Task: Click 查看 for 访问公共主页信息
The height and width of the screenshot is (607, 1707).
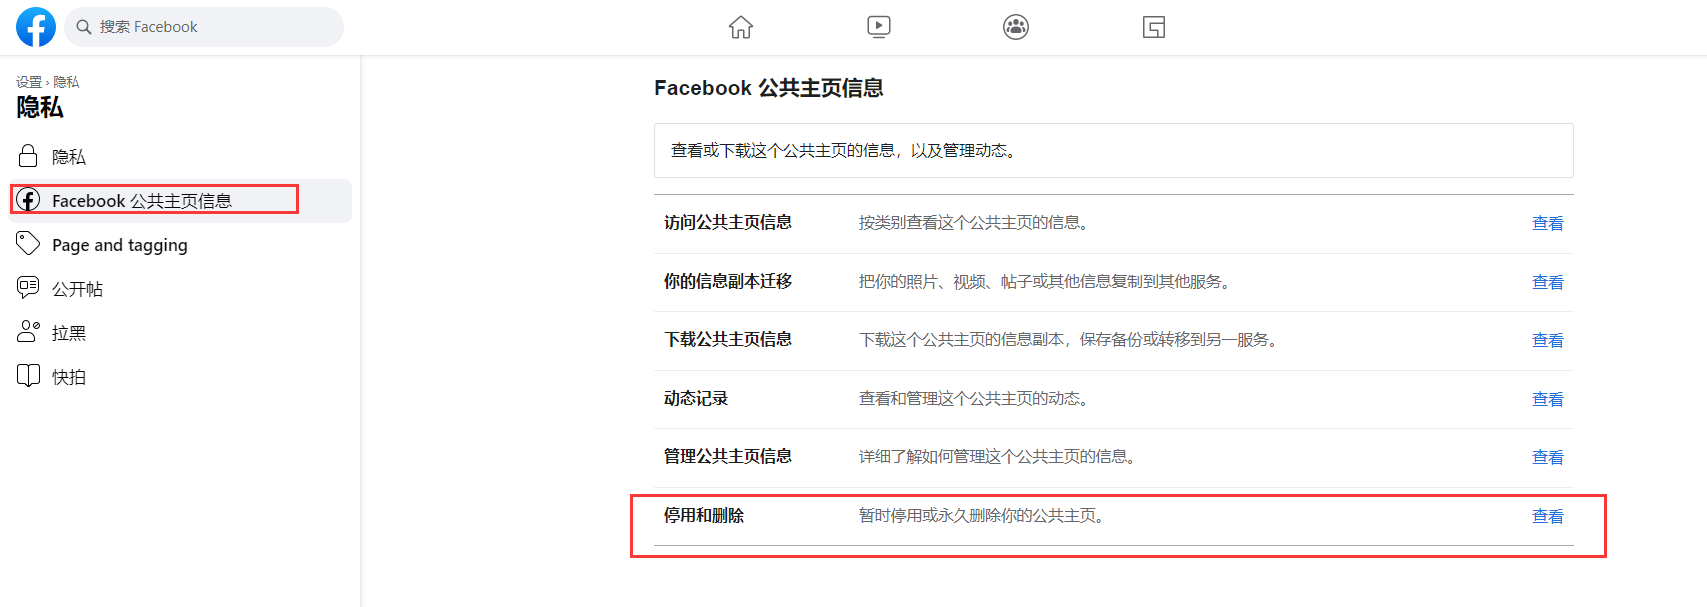Action: [x=1548, y=223]
